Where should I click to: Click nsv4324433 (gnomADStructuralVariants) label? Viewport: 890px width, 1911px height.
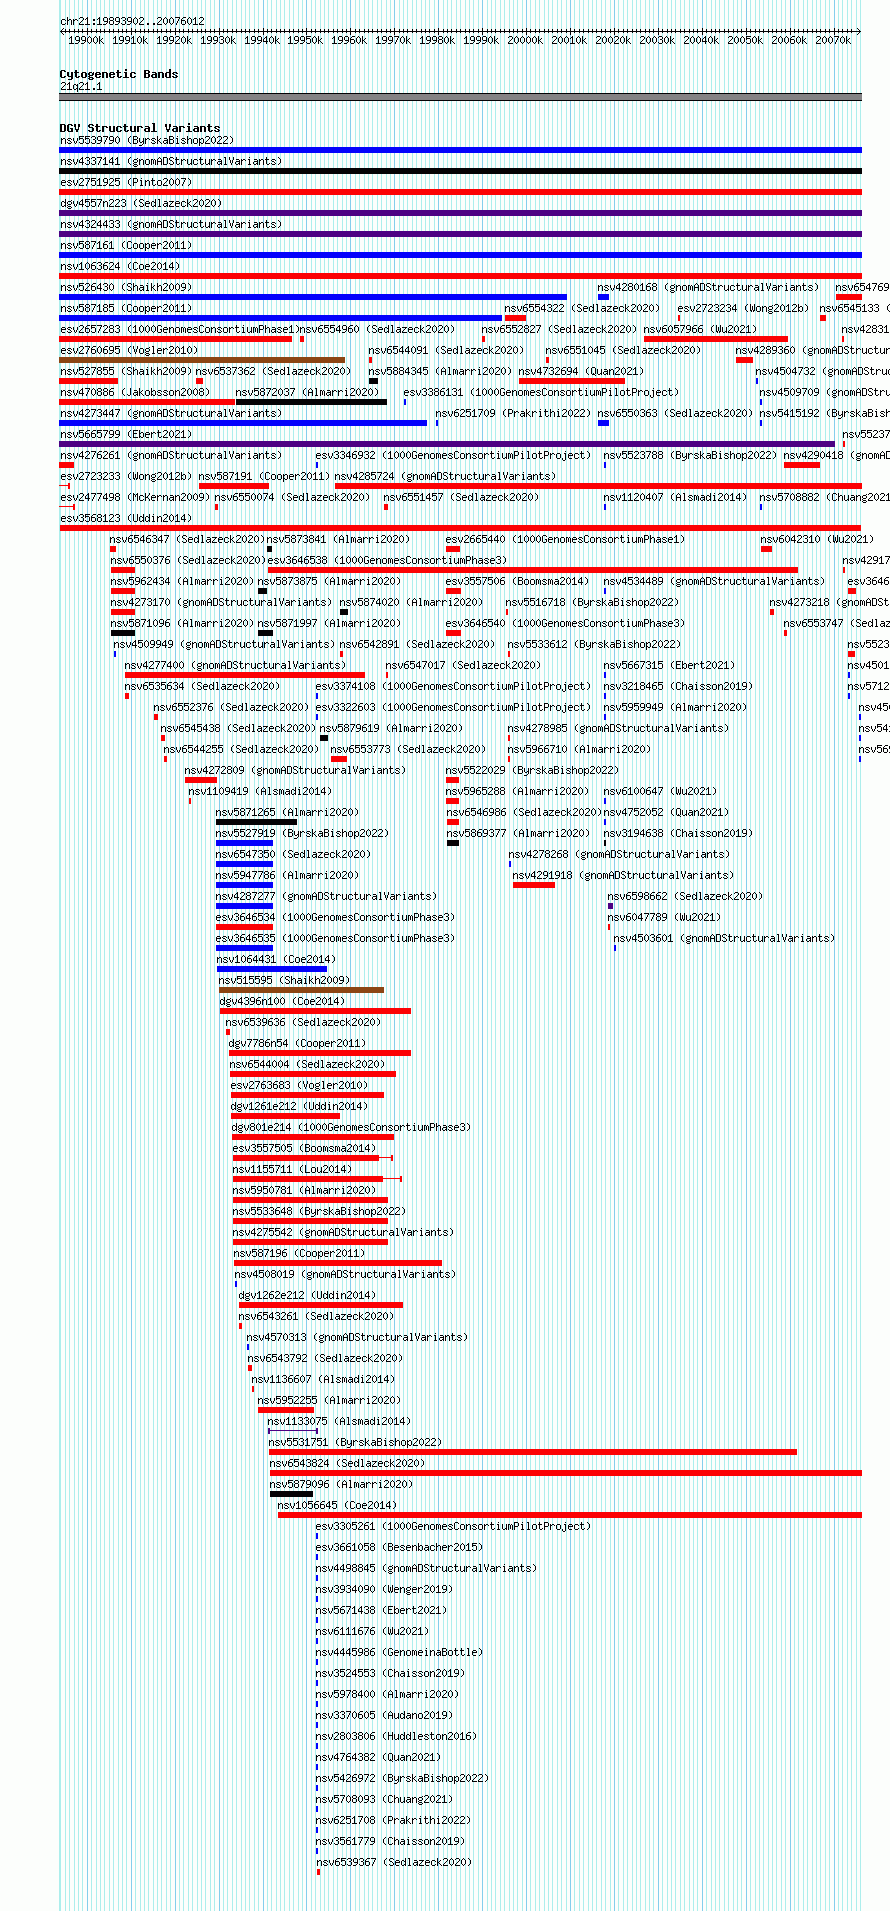pyautogui.click(x=171, y=224)
